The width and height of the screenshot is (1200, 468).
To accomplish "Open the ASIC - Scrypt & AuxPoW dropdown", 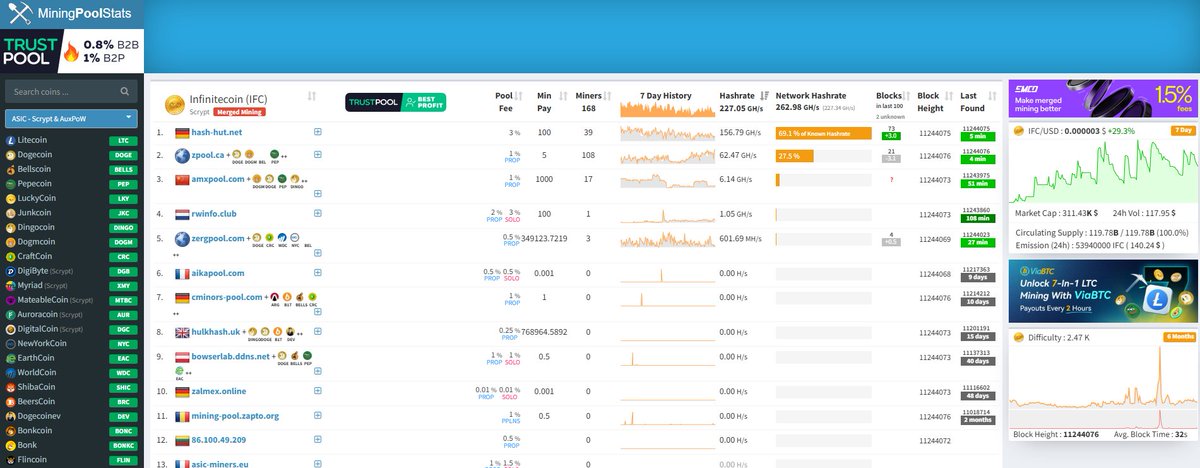I will point(71,118).
